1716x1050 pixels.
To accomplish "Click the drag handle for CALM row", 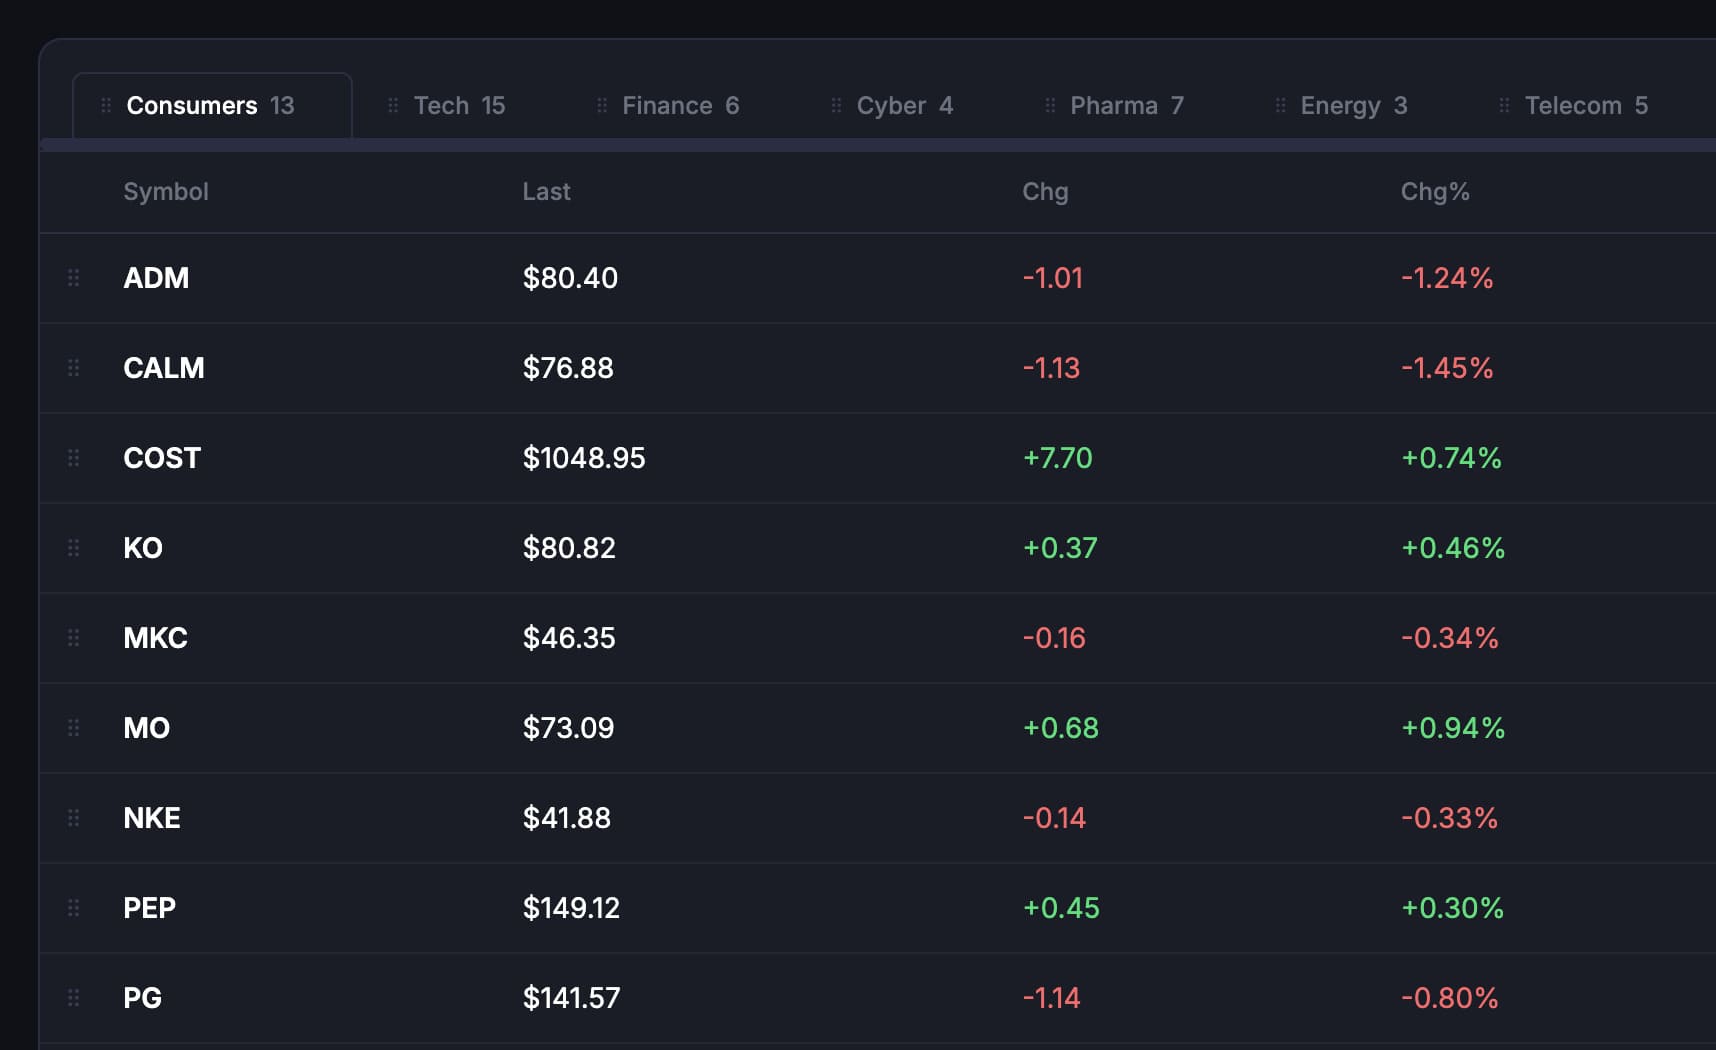I will pyautogui.click(x=73, y=368).
